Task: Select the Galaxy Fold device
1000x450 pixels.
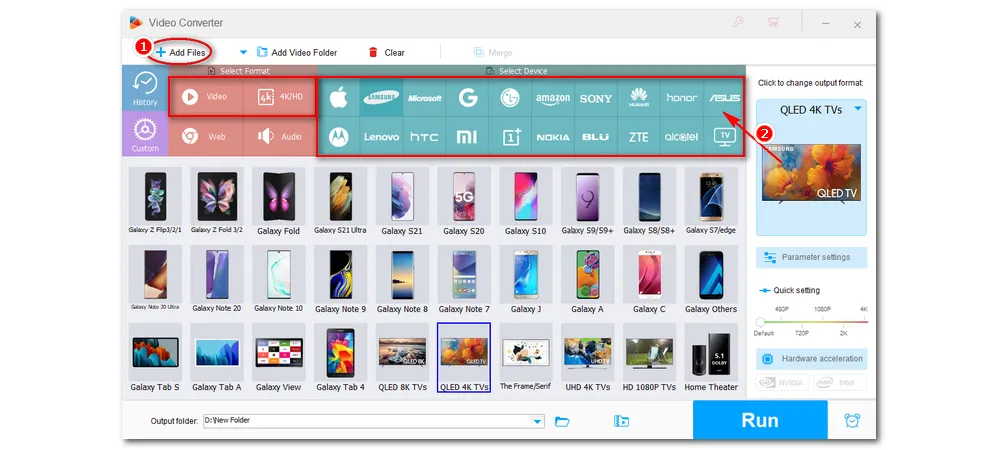Action: pos(279,201)
